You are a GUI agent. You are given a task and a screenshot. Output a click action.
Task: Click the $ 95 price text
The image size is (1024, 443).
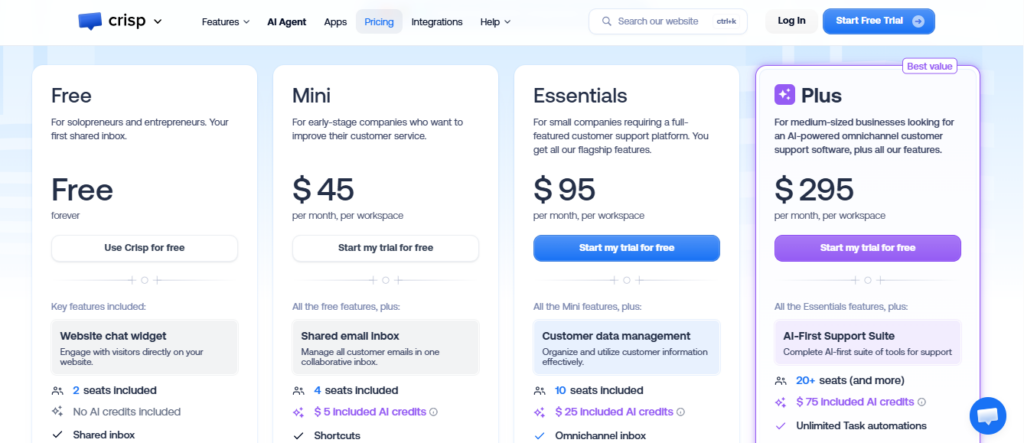click(x=564, y=189)
